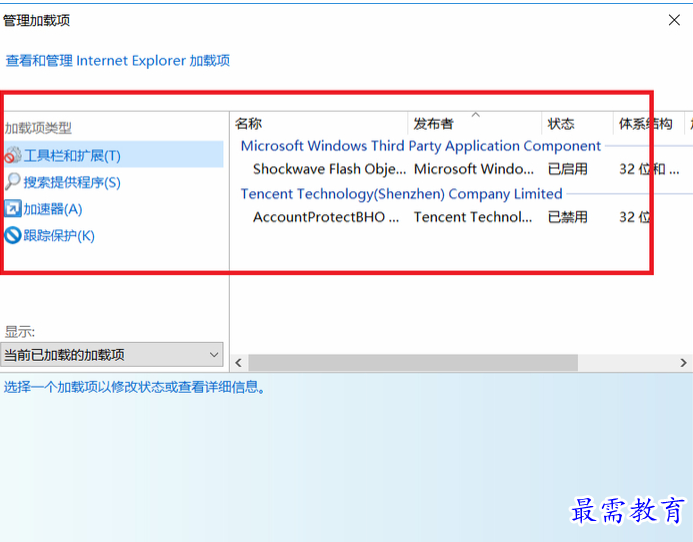Select 跟踪保护(K) add-on type
Screen dimensions: 693x542
(x=59, y=235)
